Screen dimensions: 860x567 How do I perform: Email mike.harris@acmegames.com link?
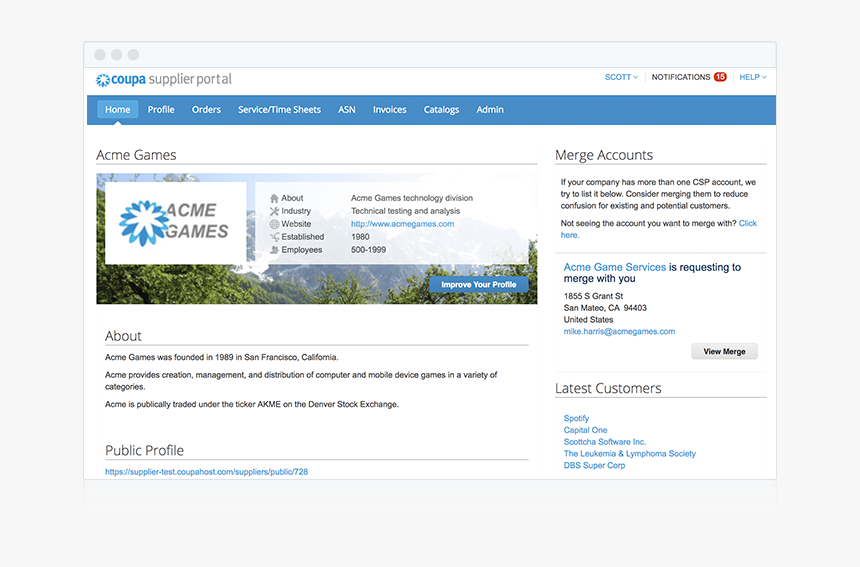tap(619, 332)
